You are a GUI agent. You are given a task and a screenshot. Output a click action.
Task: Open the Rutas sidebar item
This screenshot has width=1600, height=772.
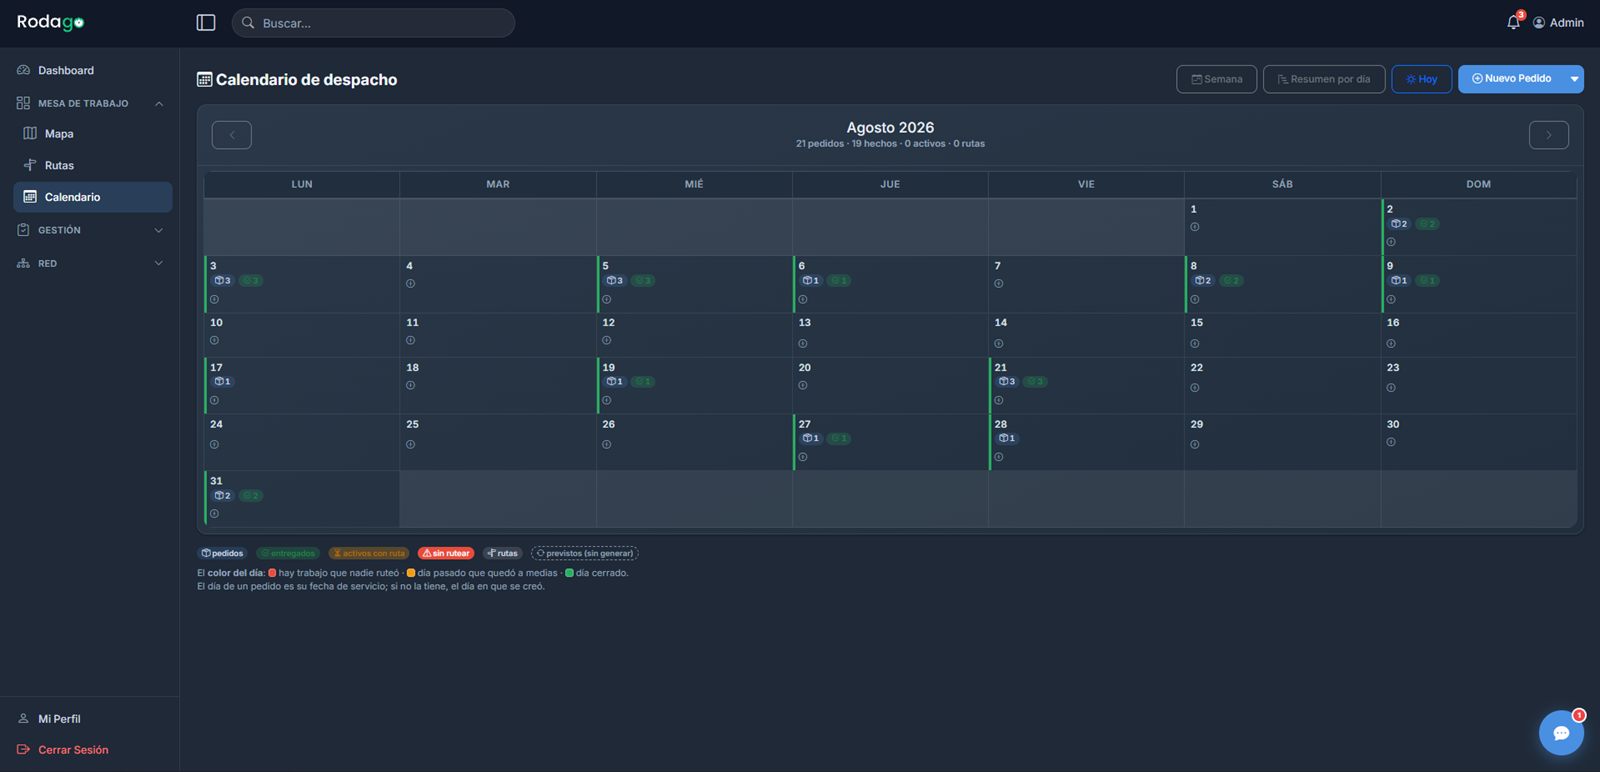(x=92, y=166)
